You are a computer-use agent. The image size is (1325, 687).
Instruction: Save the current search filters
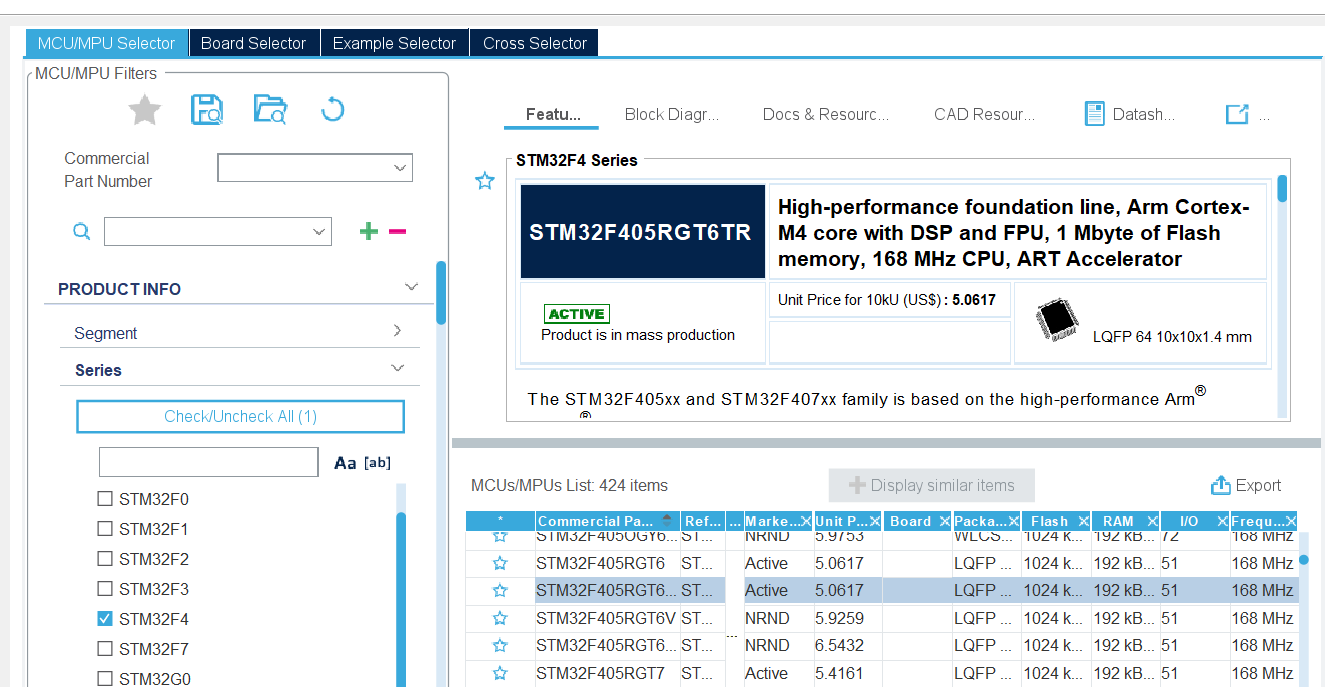point(207,110)
